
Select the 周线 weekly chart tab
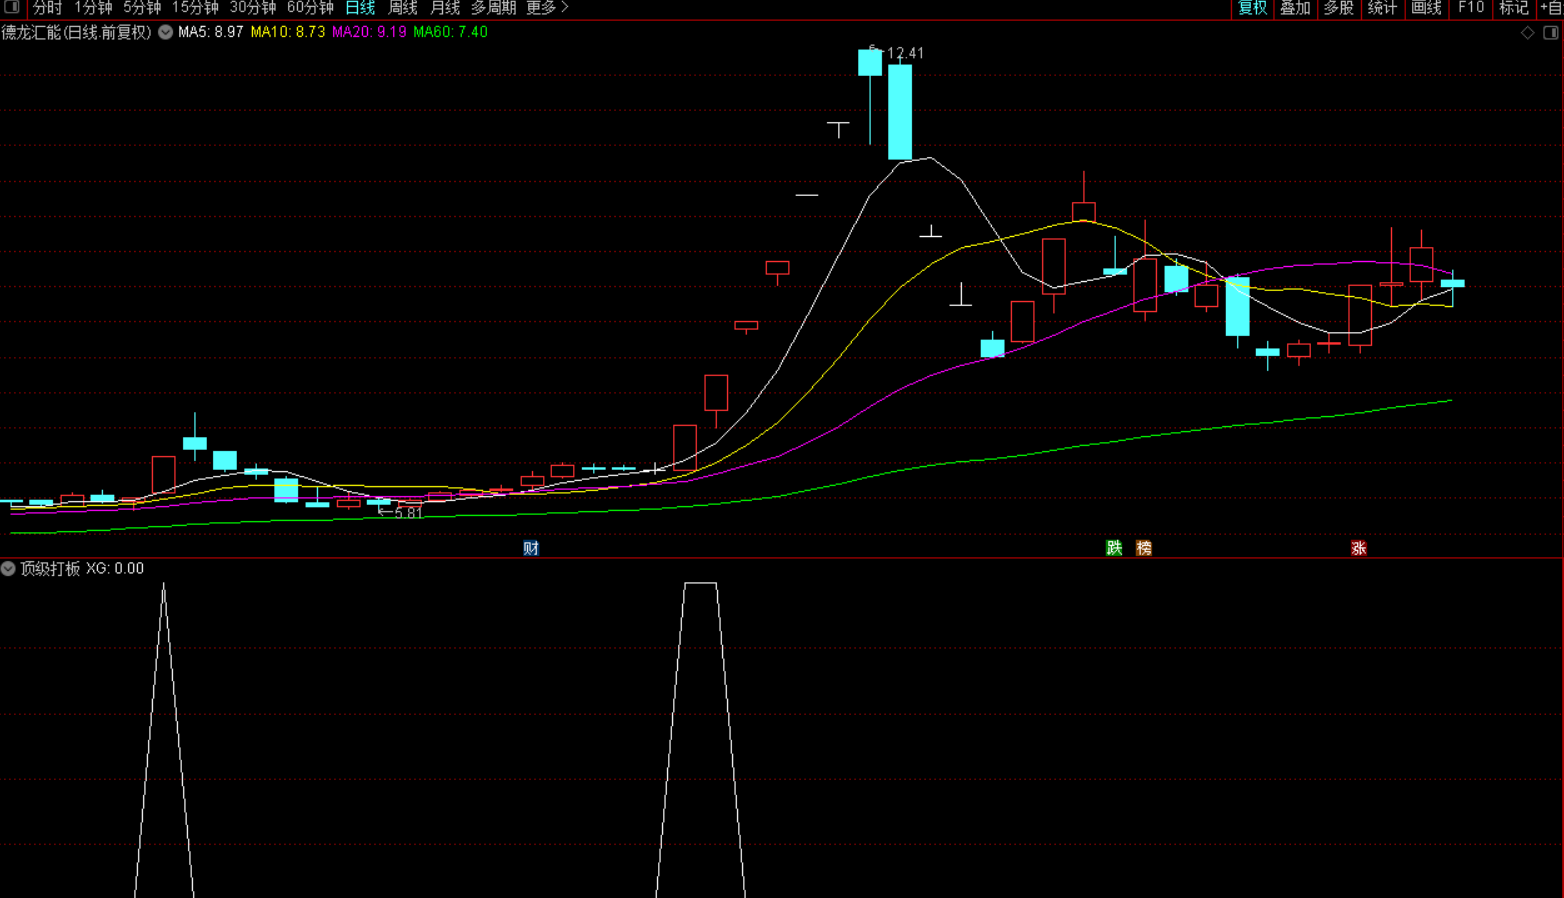tap(403, 8)
